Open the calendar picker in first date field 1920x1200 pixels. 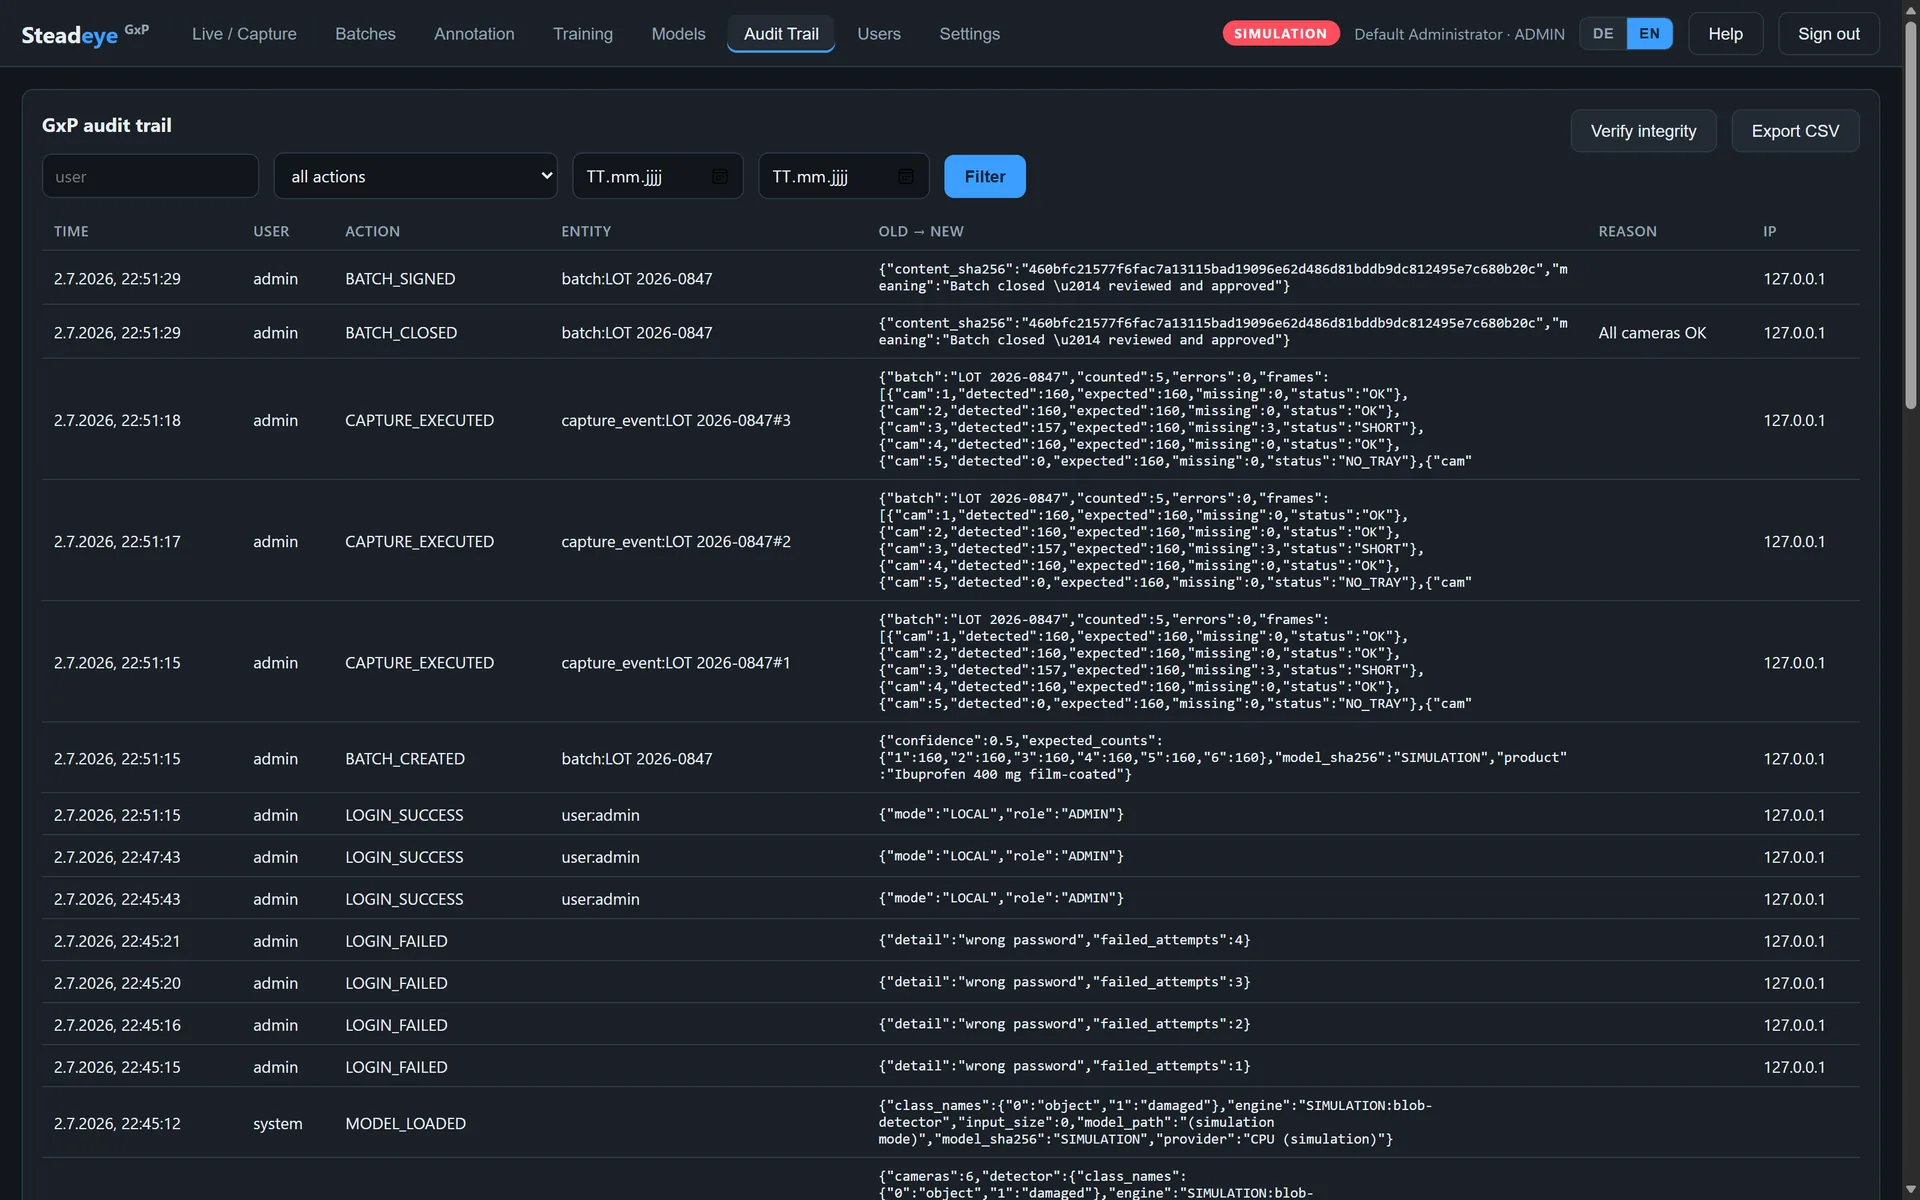(719, 177)
